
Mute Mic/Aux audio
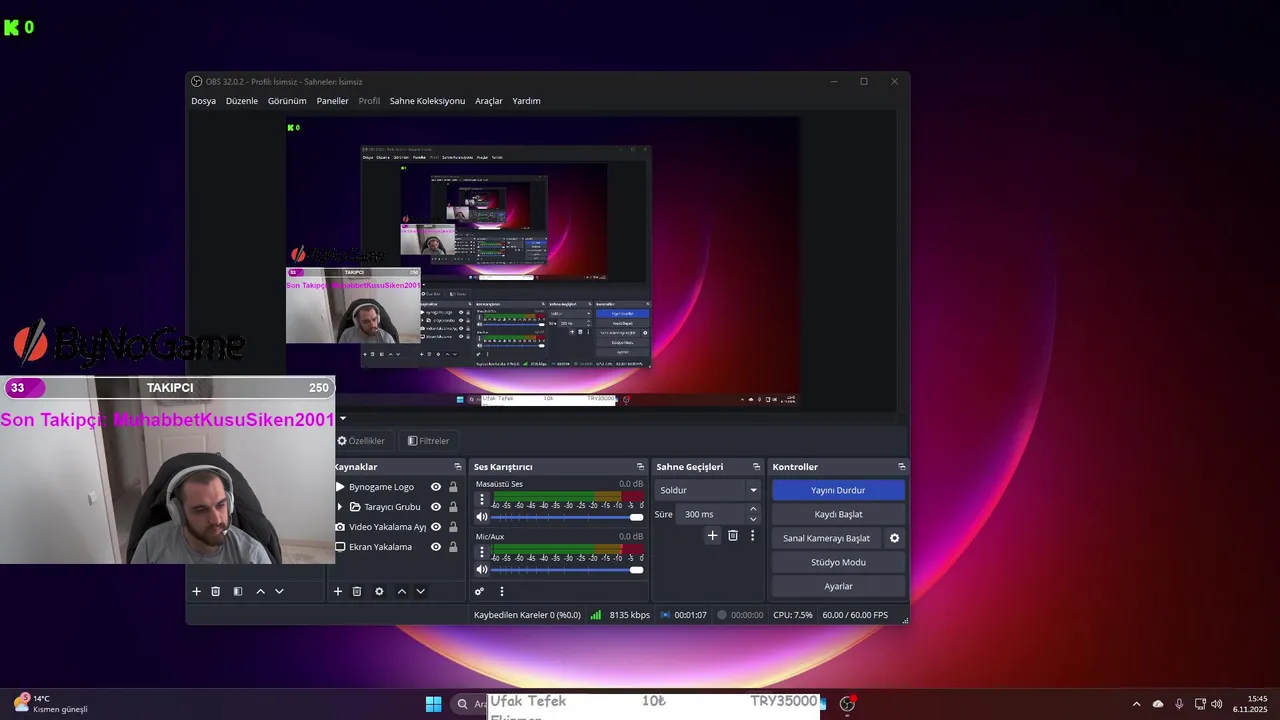coord(482,569)
